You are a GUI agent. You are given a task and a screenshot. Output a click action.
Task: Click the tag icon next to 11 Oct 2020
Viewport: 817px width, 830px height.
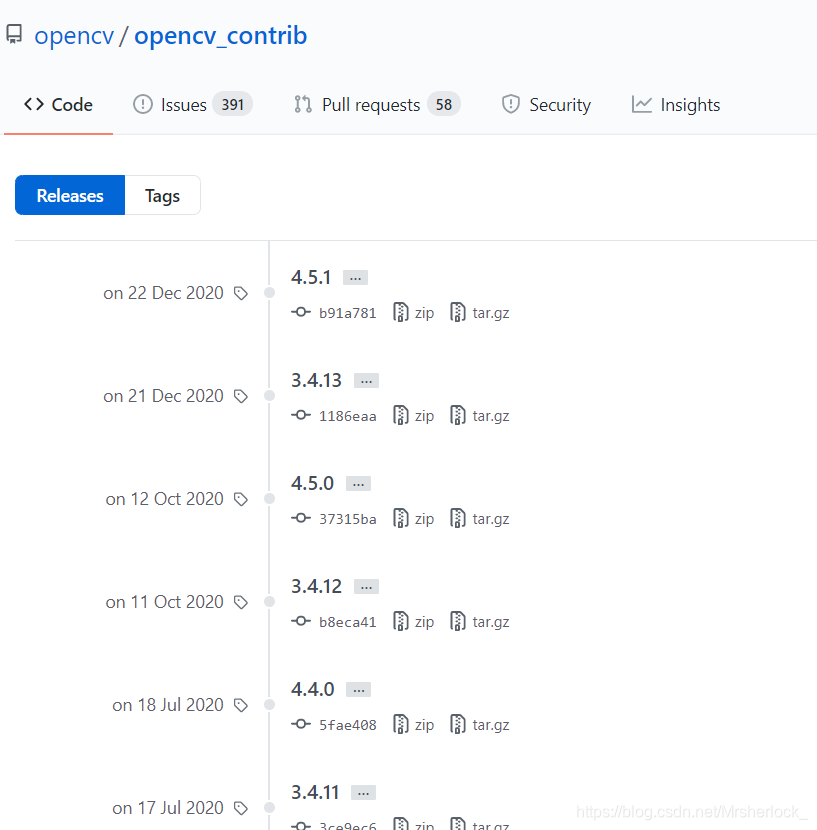coord(241,602)
